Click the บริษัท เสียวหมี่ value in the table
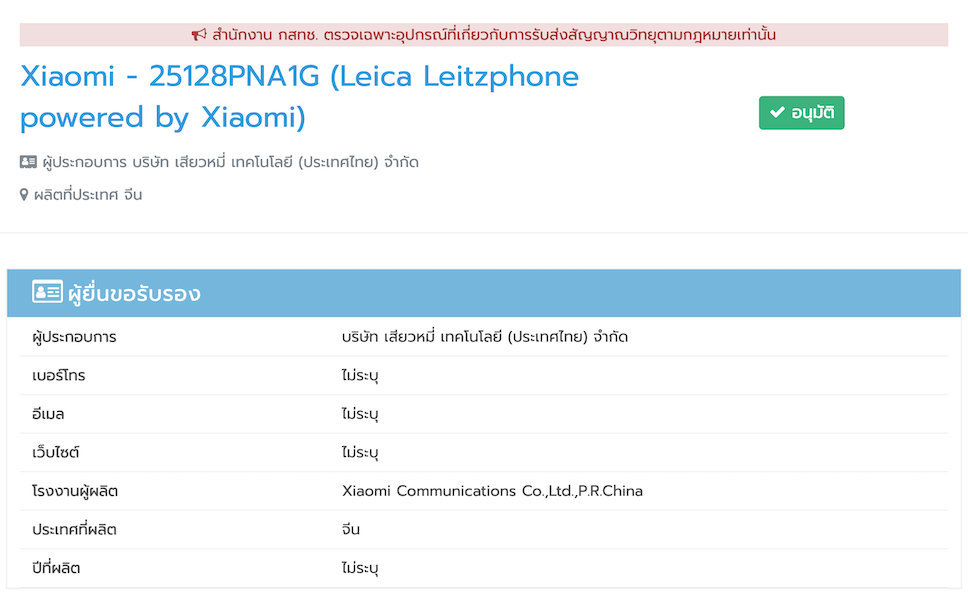968x604 pixels. click(484, 337)
